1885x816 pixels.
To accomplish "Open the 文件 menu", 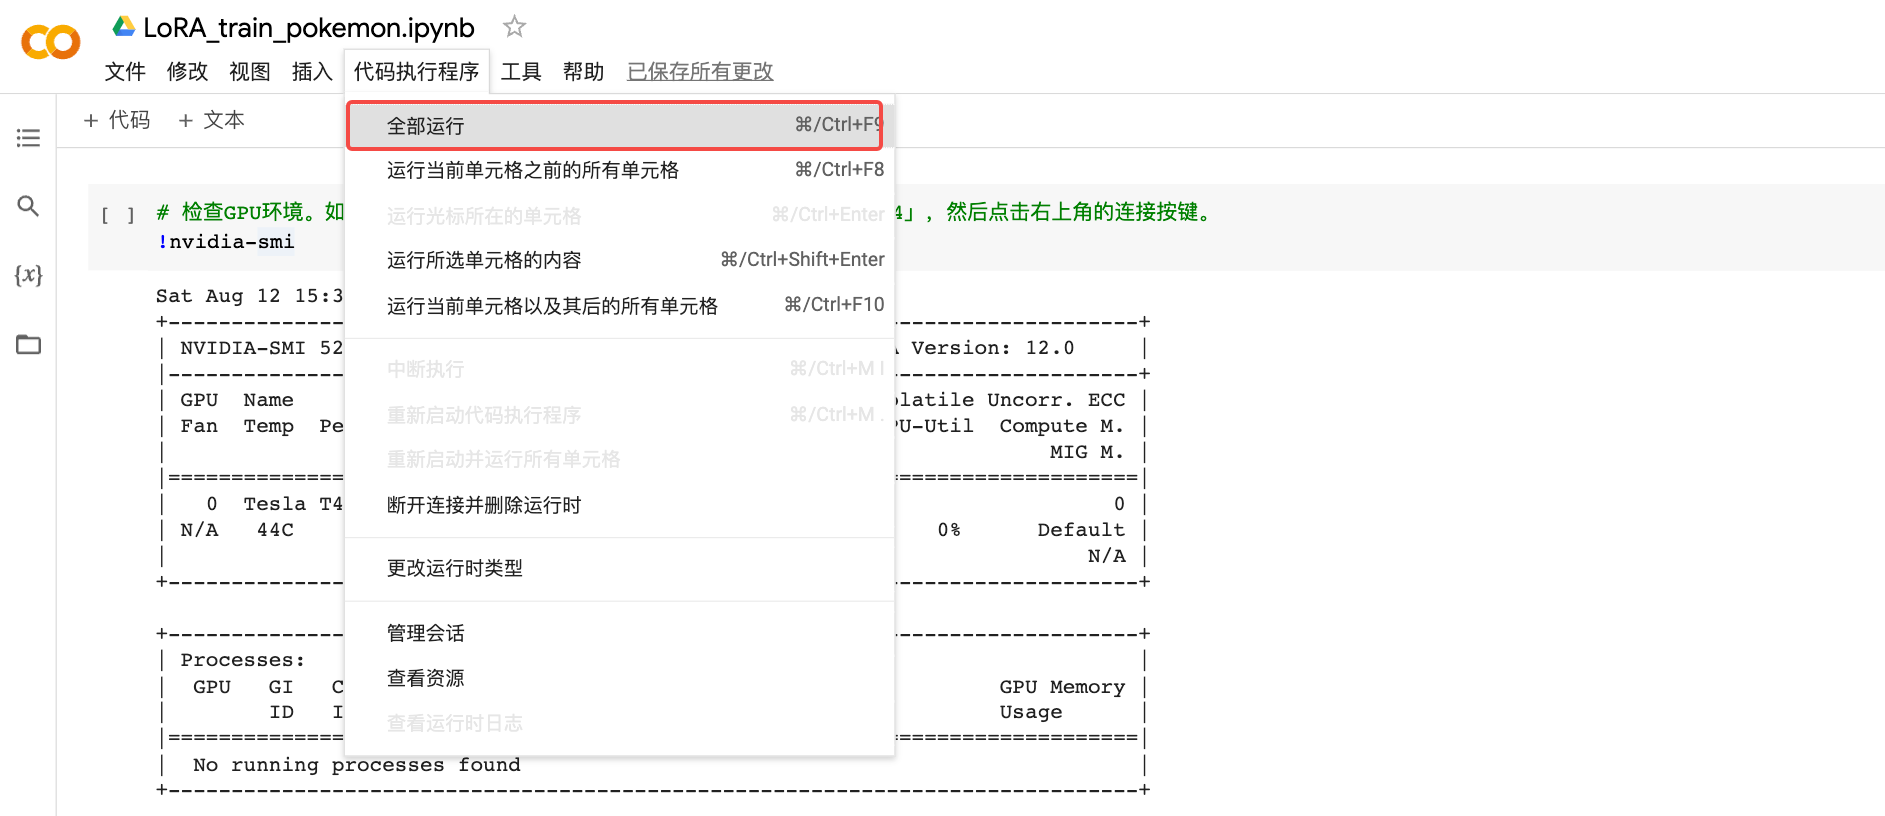I will coord(125,72).
